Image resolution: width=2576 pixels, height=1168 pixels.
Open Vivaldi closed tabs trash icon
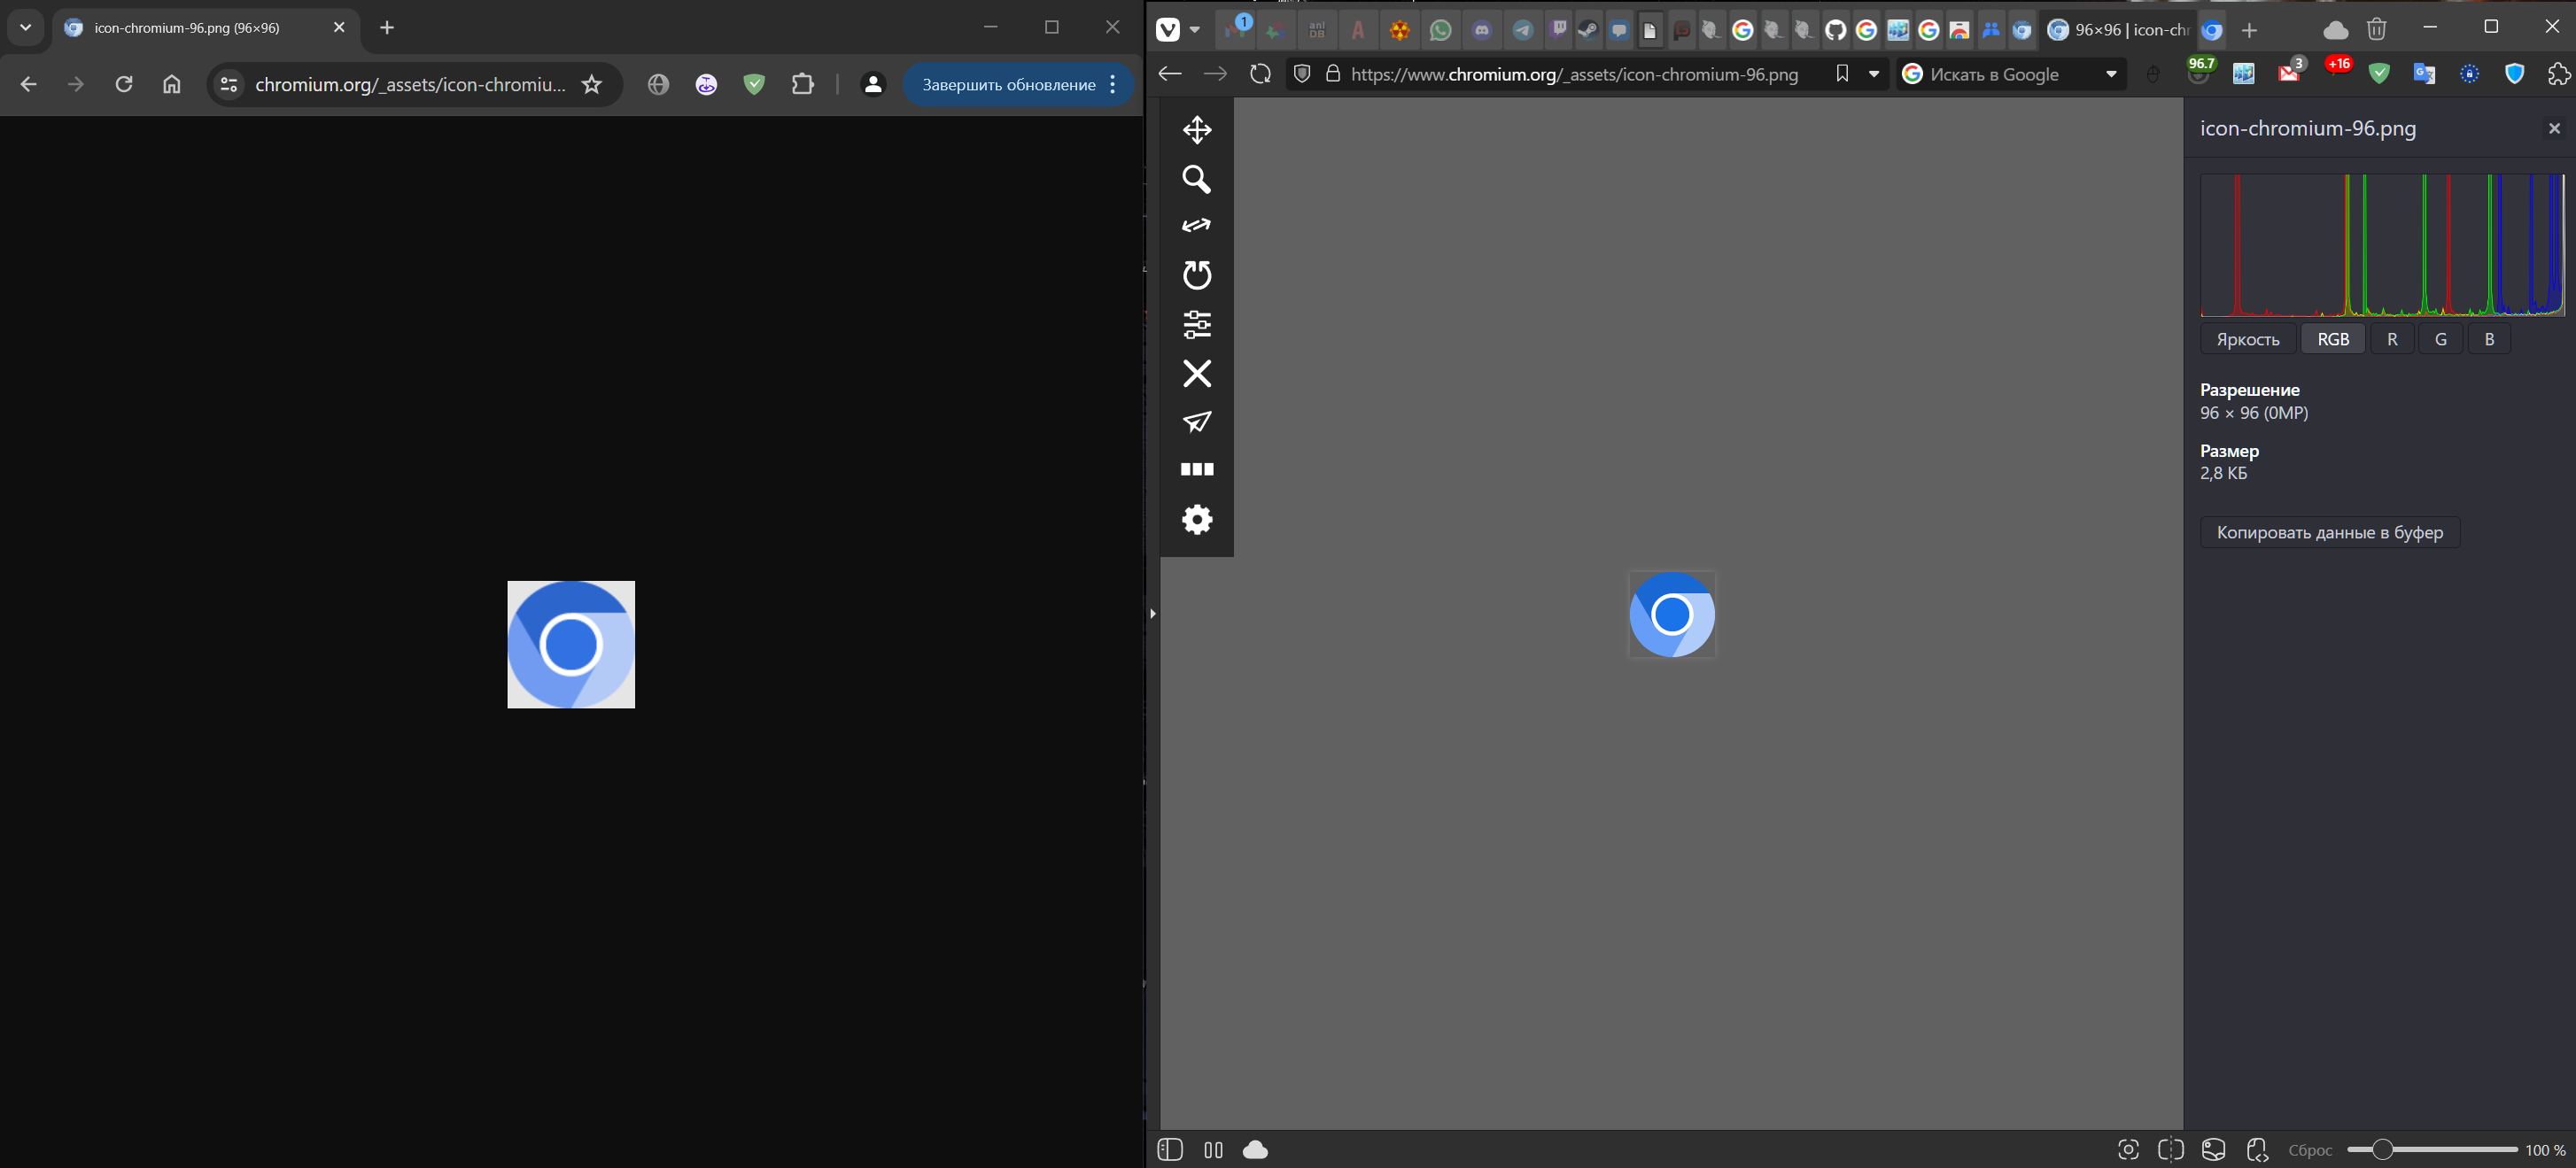pyautogui.click(x=2377, y=30)
